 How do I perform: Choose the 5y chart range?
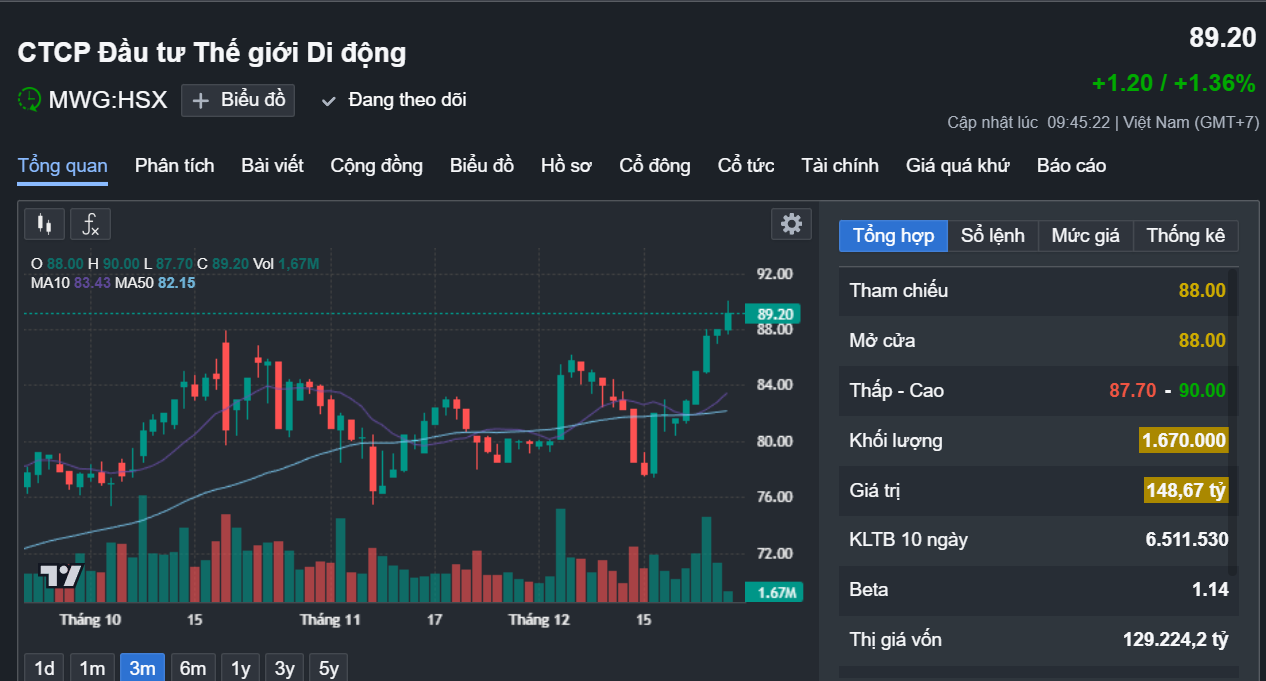pos(329,668)
